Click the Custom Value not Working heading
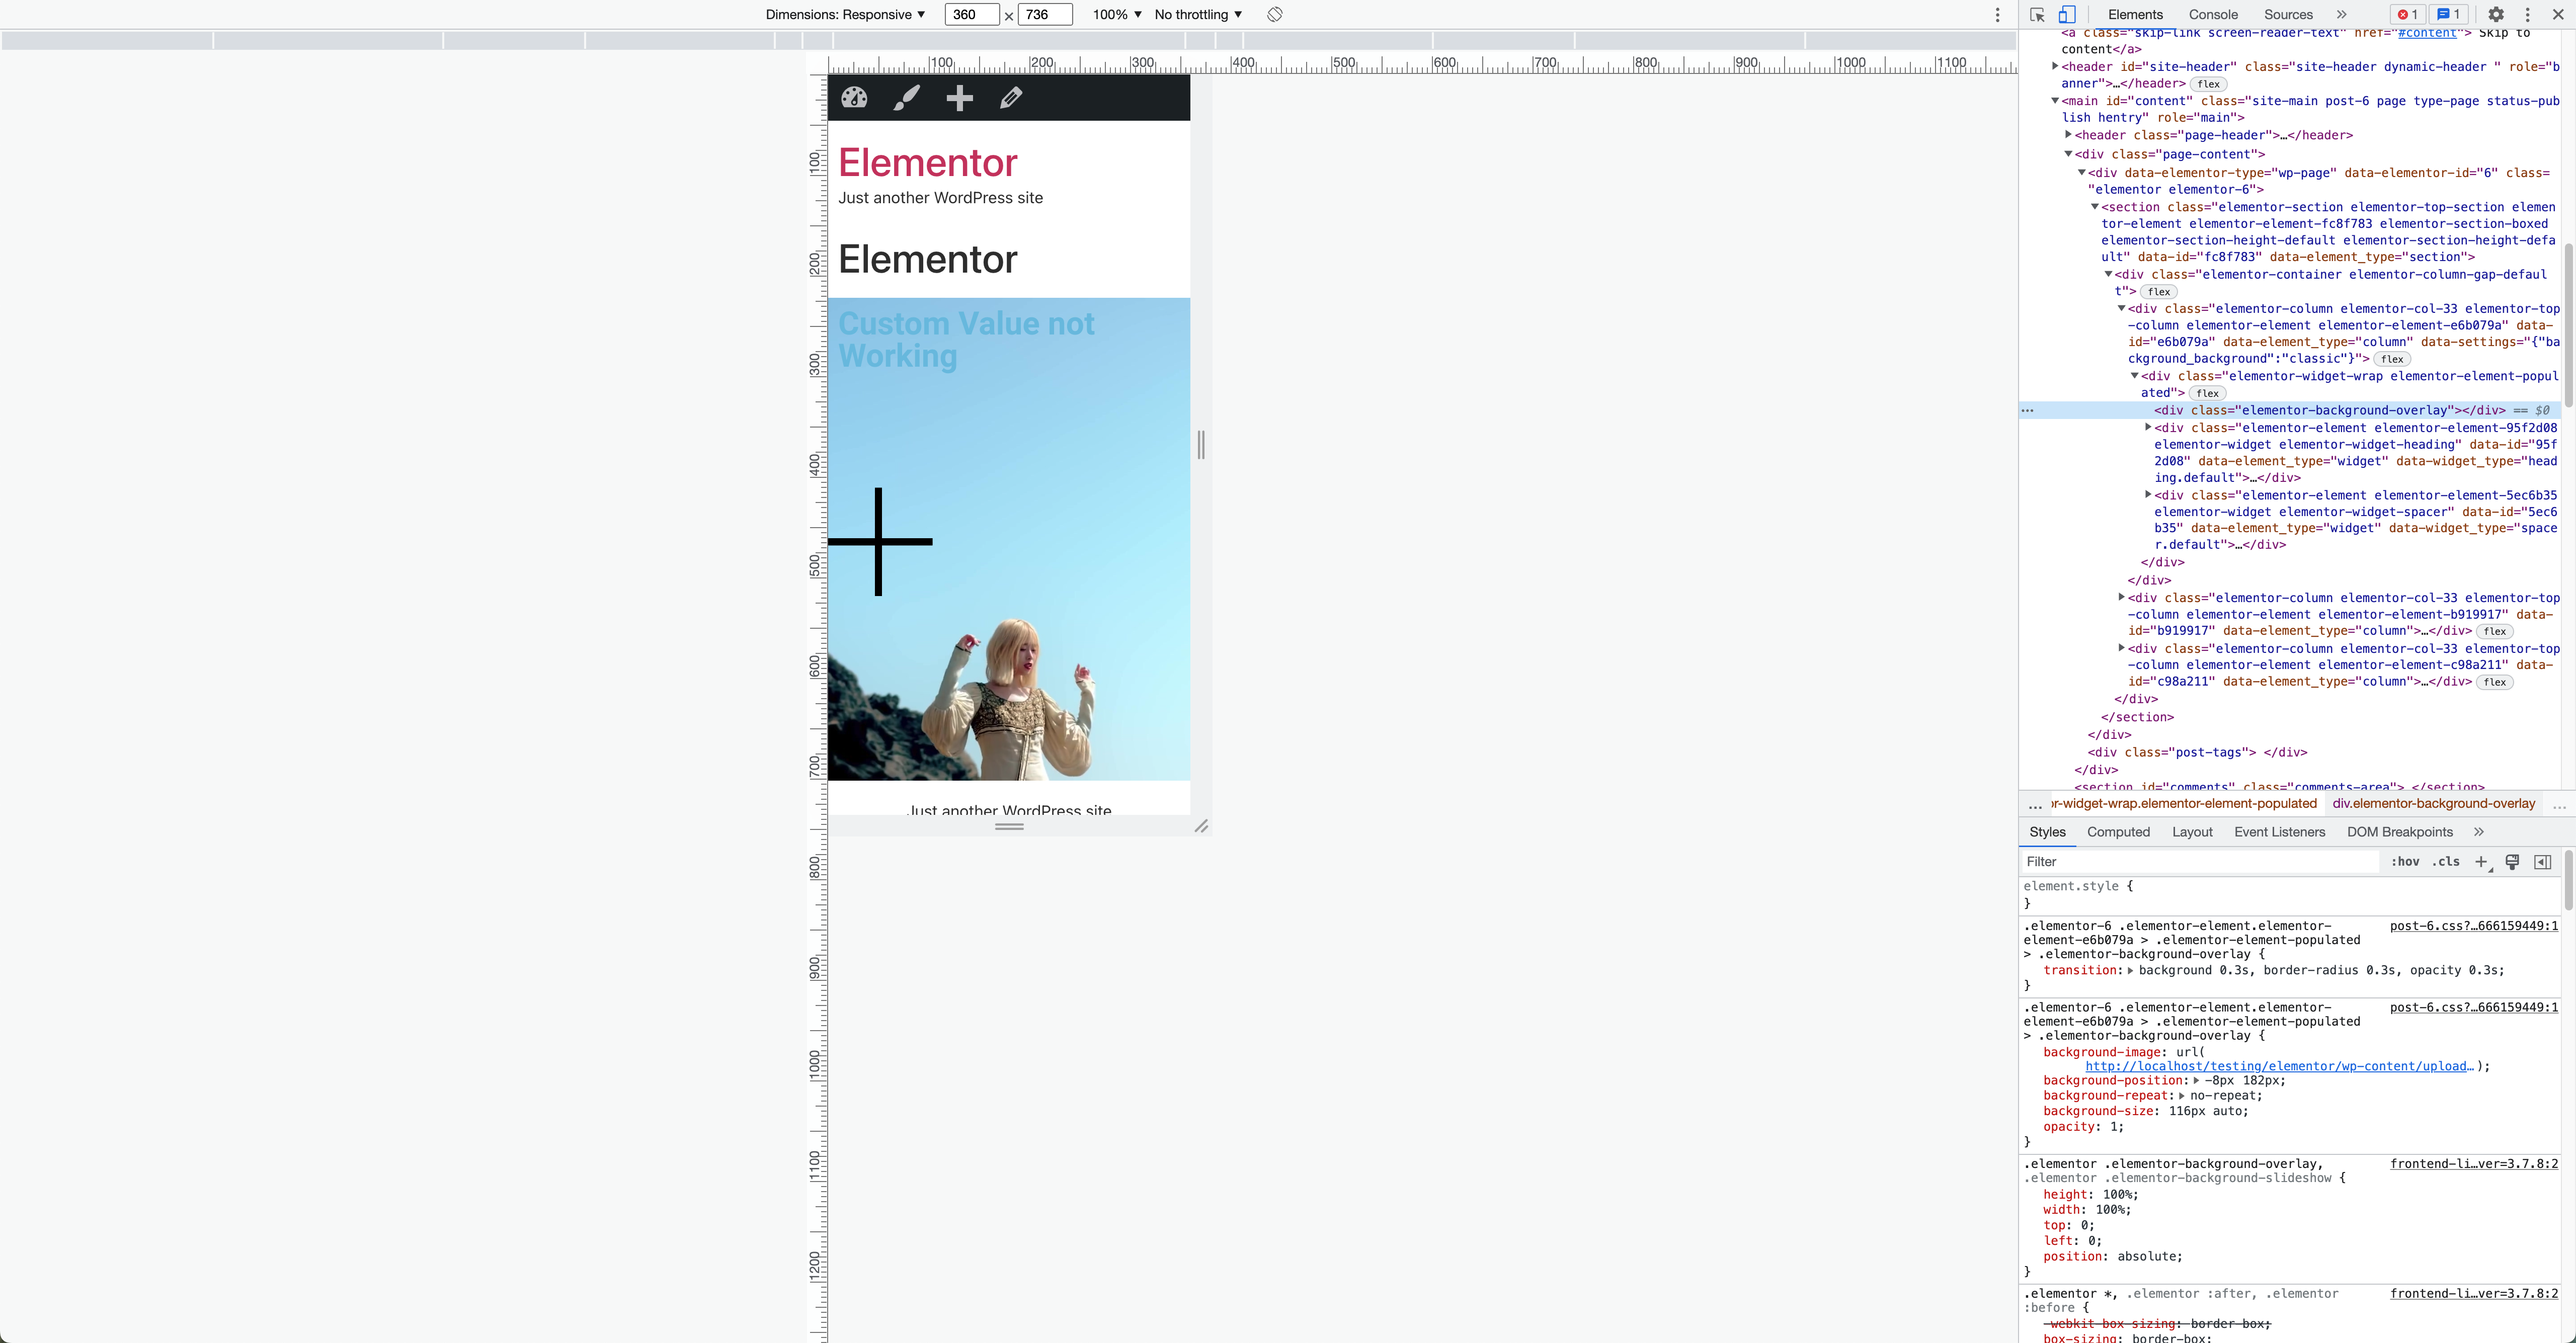Screen dimensions: 2576x1343 coord(966,339)
